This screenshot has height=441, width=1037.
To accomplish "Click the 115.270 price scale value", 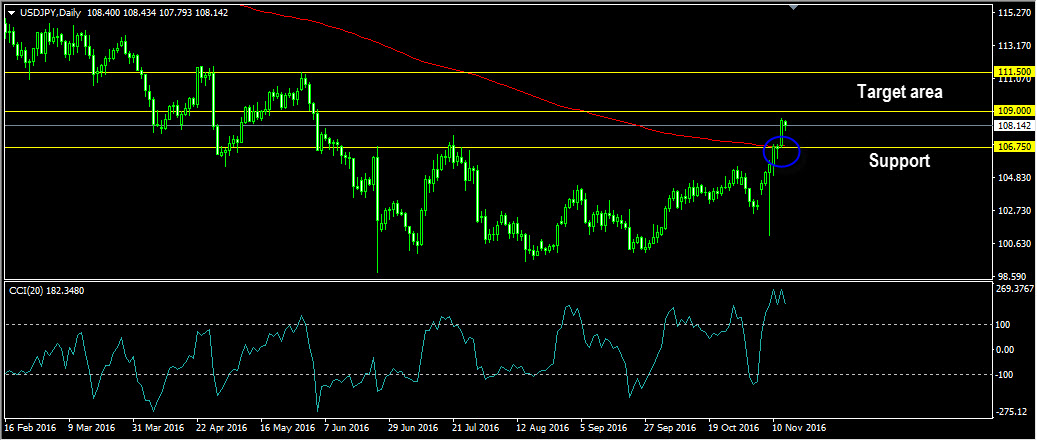I will 1017,12.
